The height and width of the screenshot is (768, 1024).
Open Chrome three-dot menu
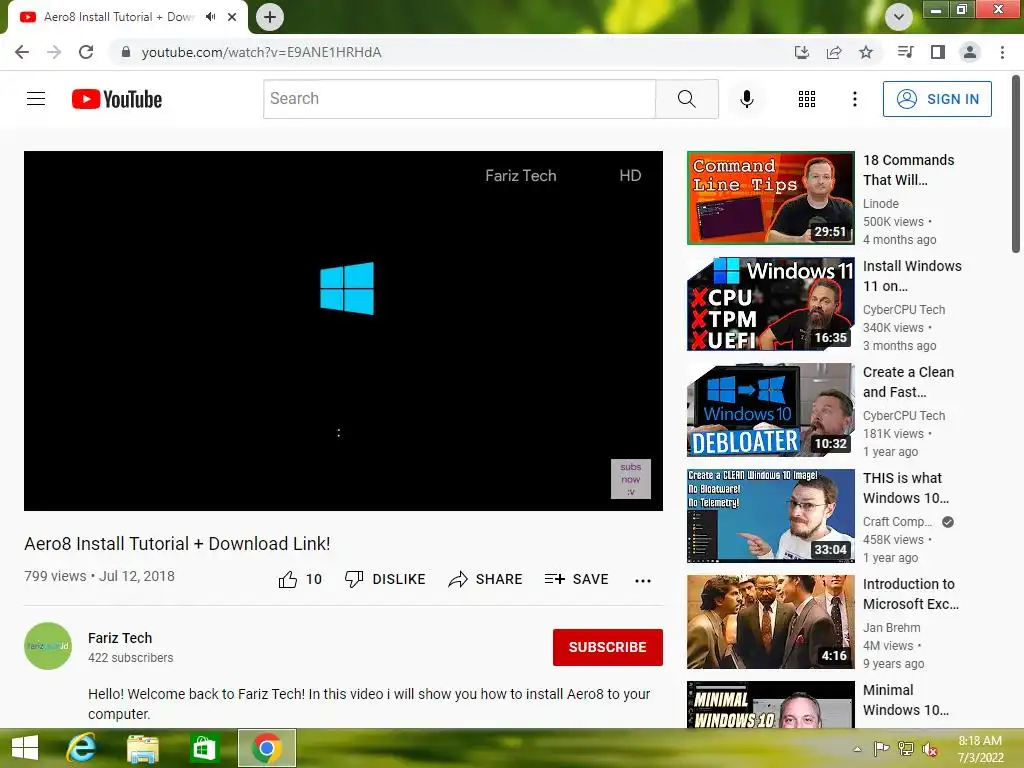1002,52
